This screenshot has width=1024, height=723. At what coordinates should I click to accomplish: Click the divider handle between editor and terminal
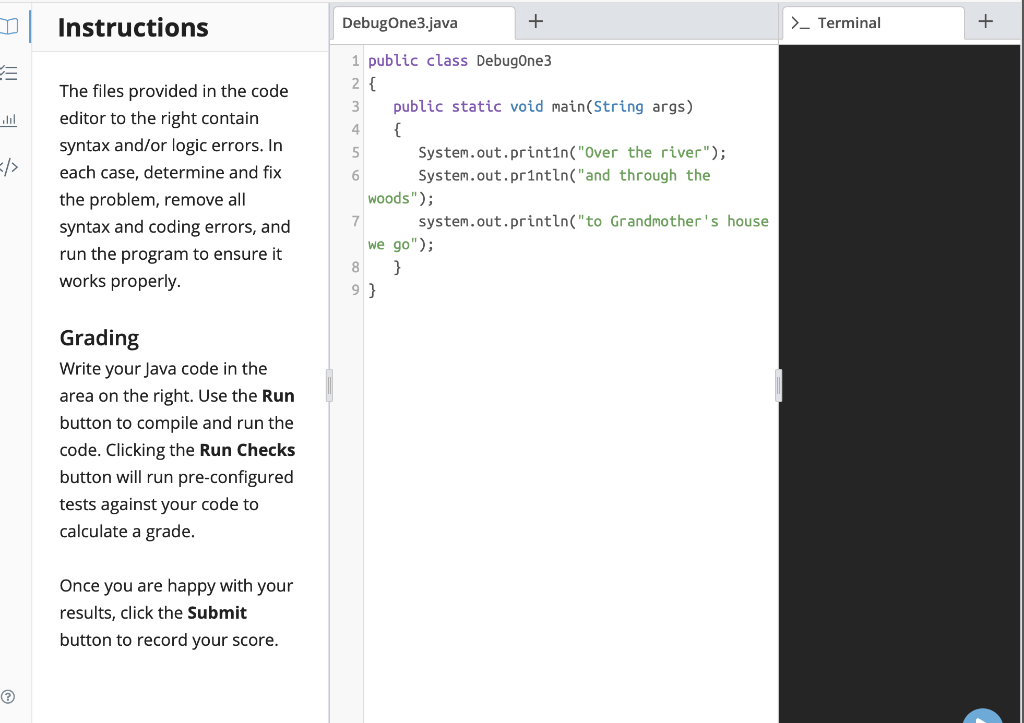pyautogui.click(x=778, y=385)
